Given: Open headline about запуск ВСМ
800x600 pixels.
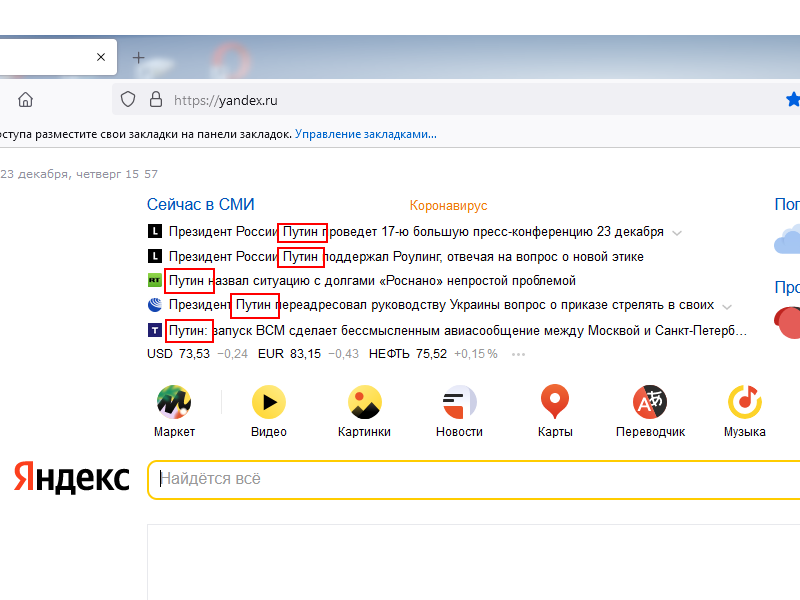Looking at the screenshot, I should (458, 331).
